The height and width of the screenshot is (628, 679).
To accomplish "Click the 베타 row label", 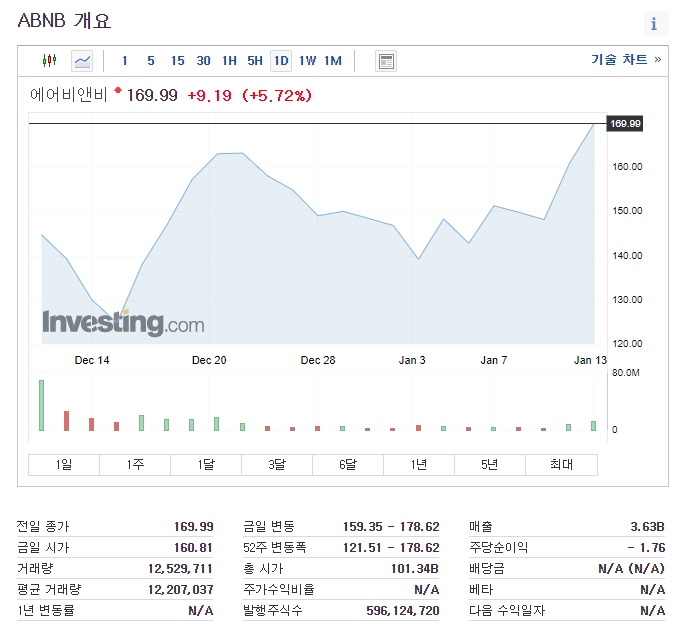I will coord(481,589).
